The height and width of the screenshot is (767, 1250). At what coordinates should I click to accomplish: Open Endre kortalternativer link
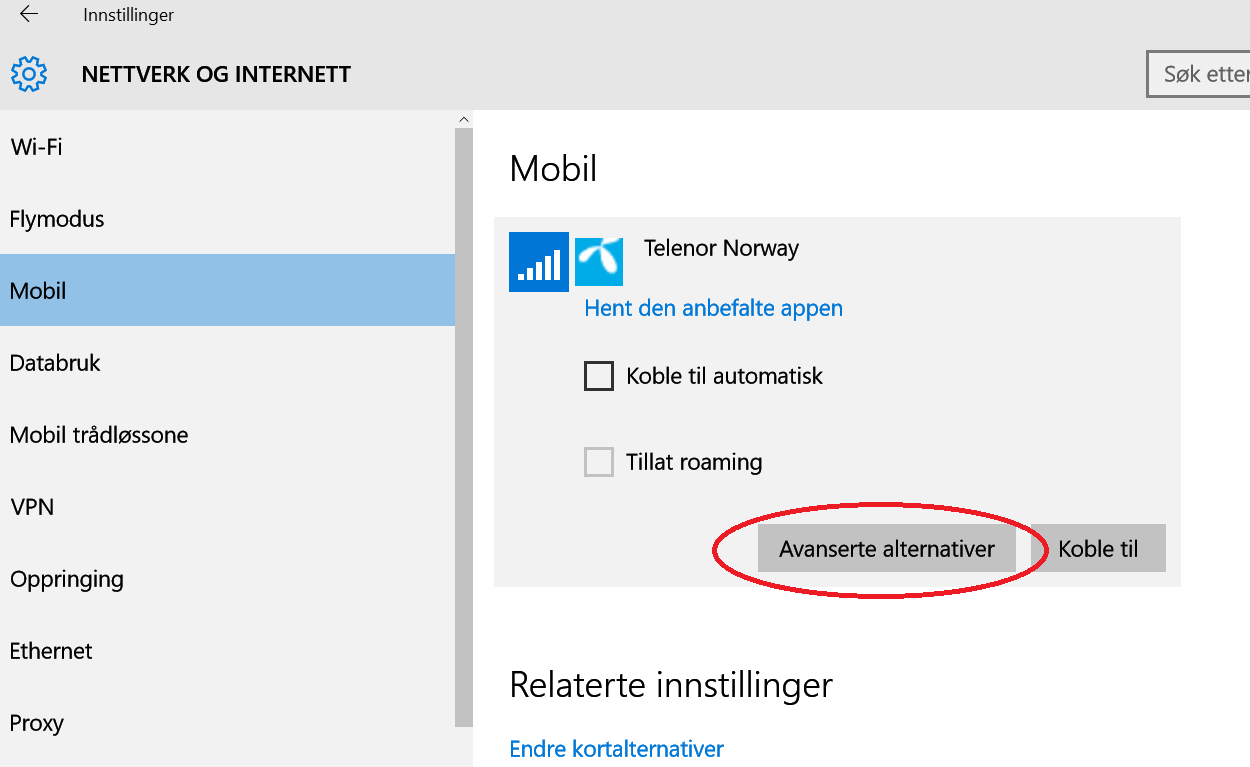click(616, 749)
